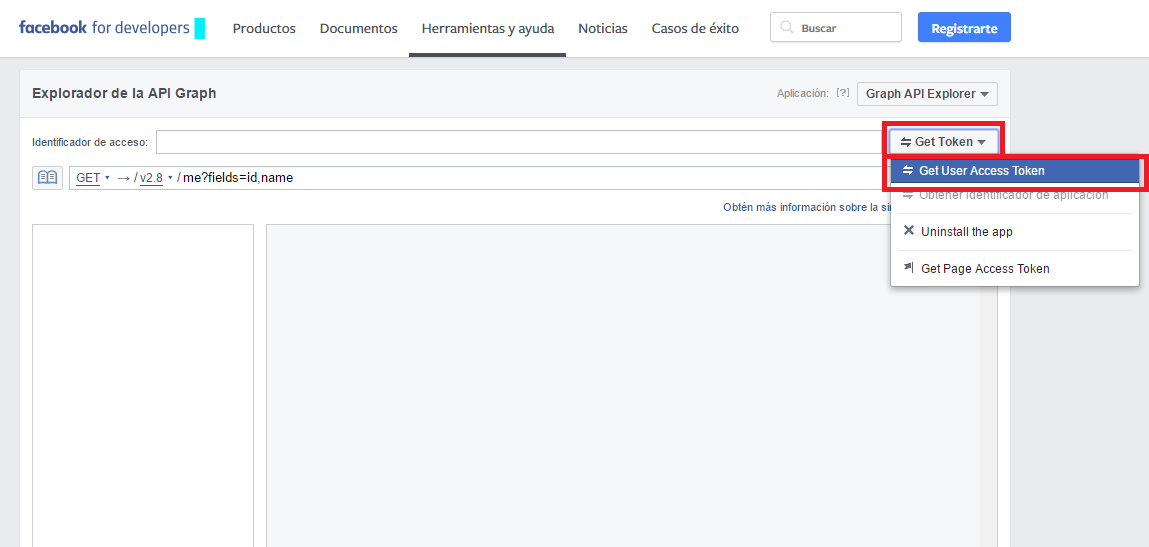Toggle the Get Token dropdown button
1149x547 pixels.
point(943,142)
